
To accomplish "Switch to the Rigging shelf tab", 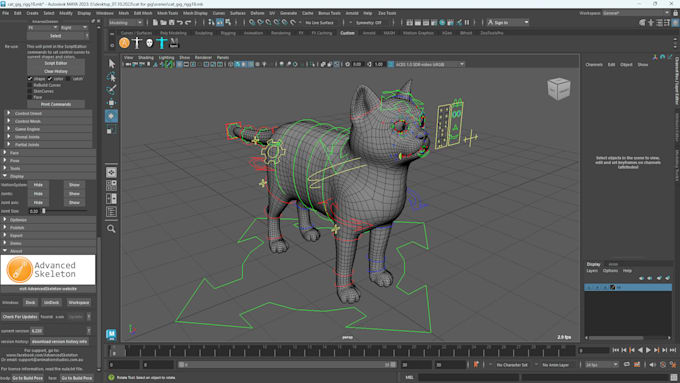I will pyautogui.click(x=228, y=33).
